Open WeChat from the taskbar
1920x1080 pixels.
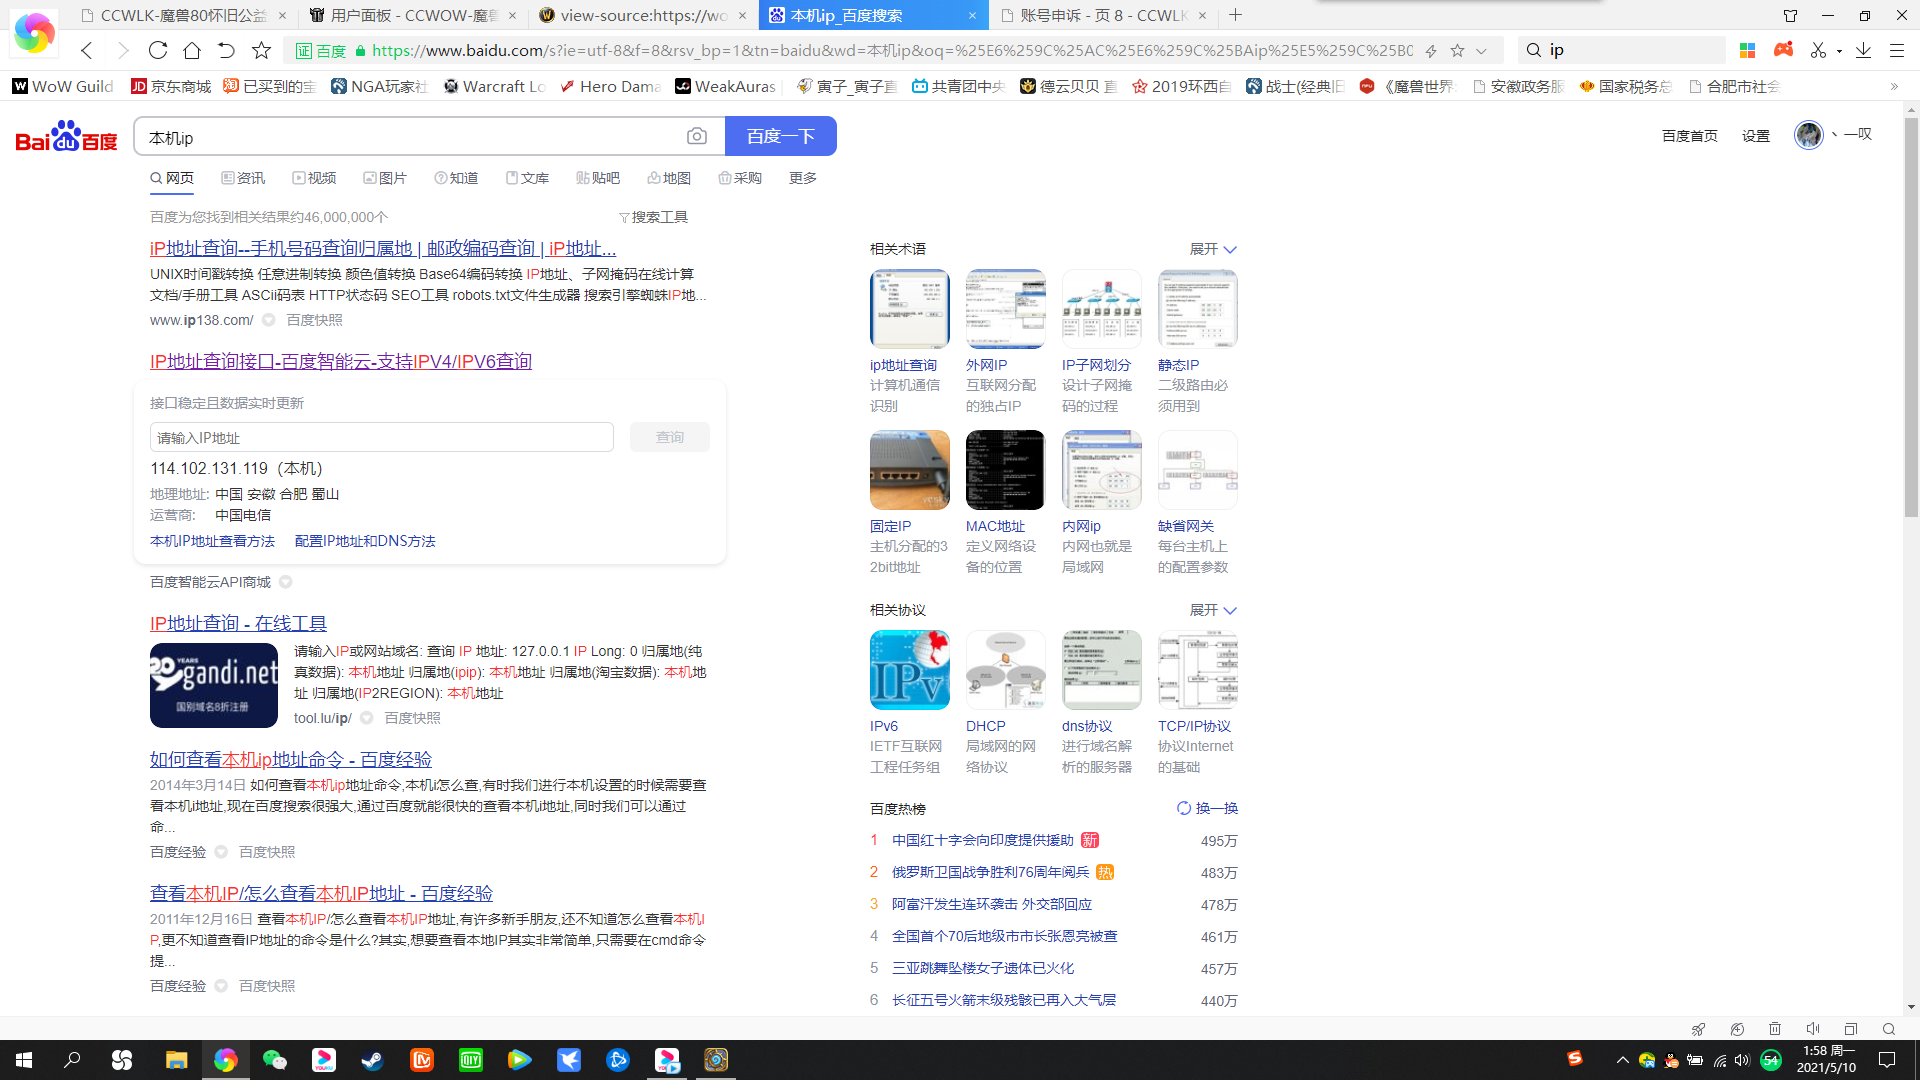pyautogui.click(x=275, y=1060)
